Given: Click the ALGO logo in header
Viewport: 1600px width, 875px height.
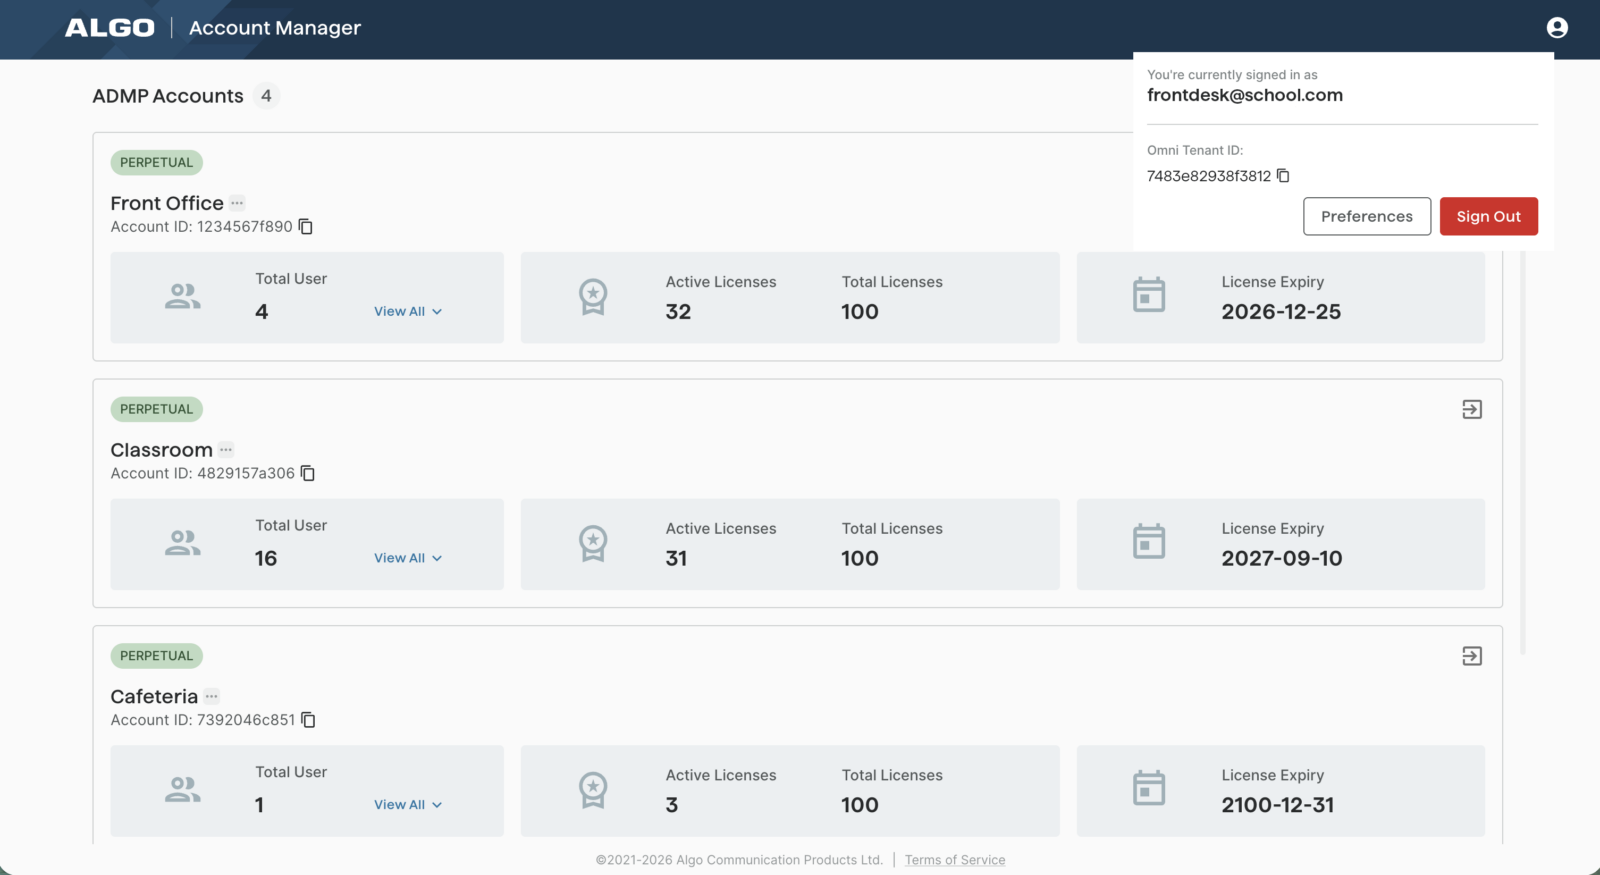Looking at the screenshot, I should [110, 28].
